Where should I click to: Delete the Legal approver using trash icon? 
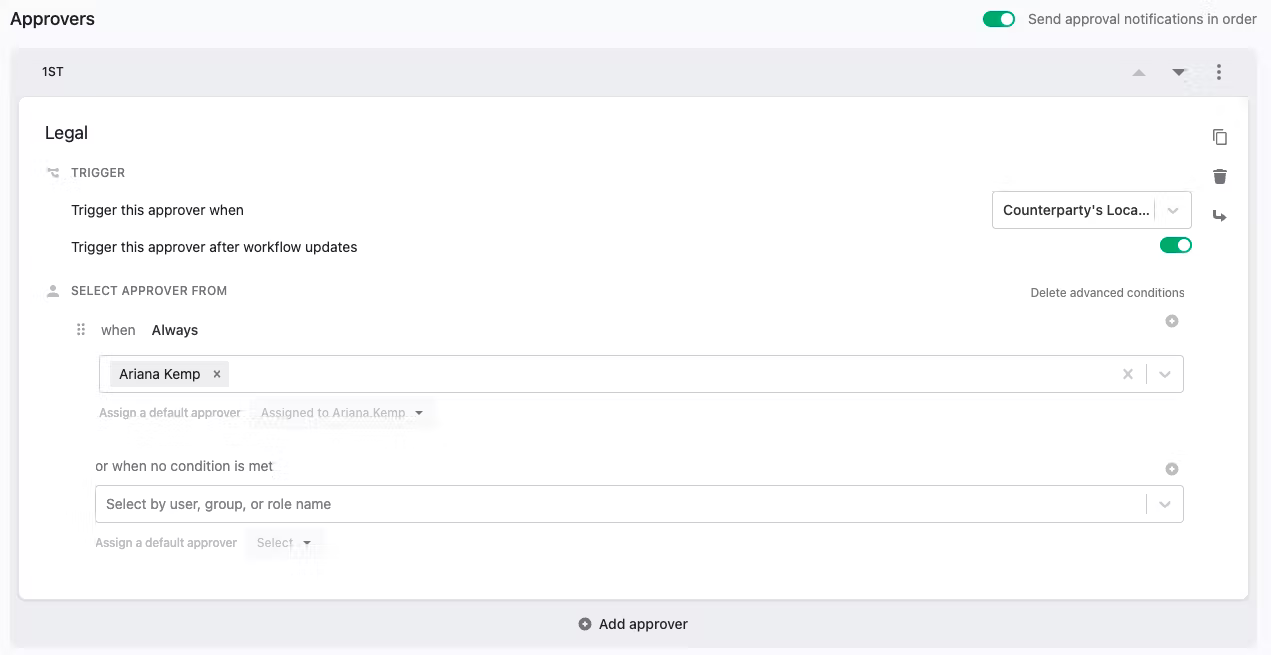(1219, 177)
